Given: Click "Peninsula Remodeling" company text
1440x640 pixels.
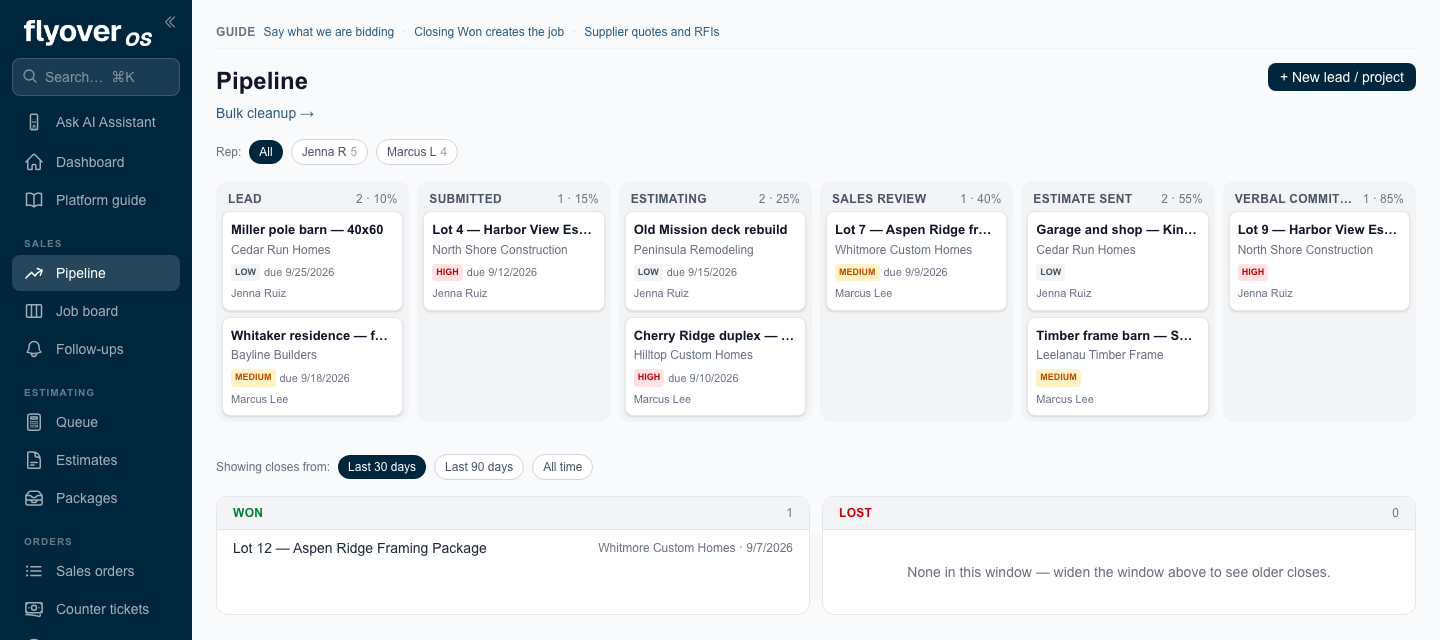Looking at the screenshot, I should coord(694,250).
